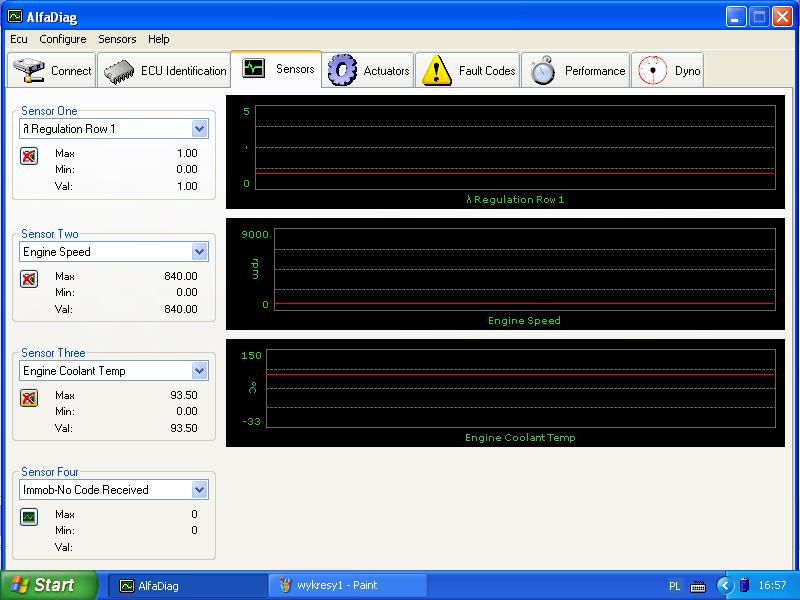
Task: Expand the Sensor Three dropdown arrow
Action: coord(199,371)
